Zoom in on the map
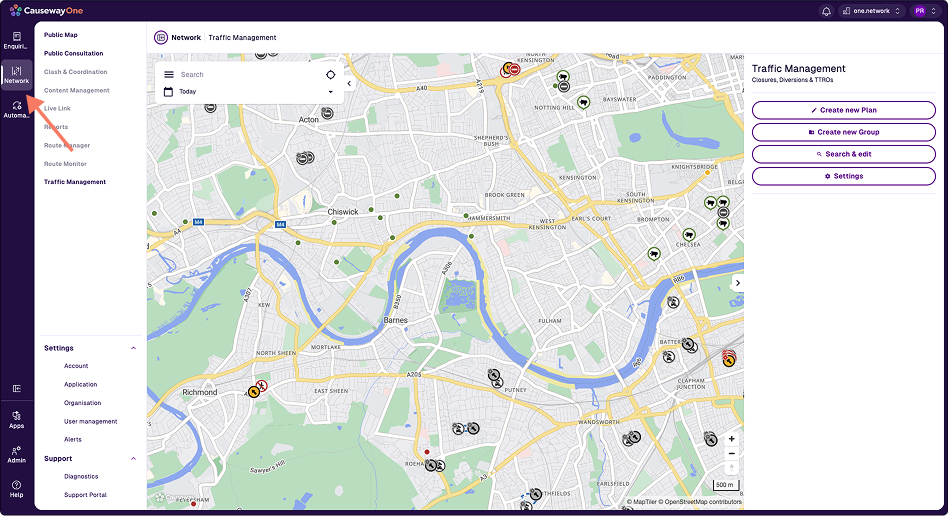Screen dimensions: 948x516 point(732,439)
